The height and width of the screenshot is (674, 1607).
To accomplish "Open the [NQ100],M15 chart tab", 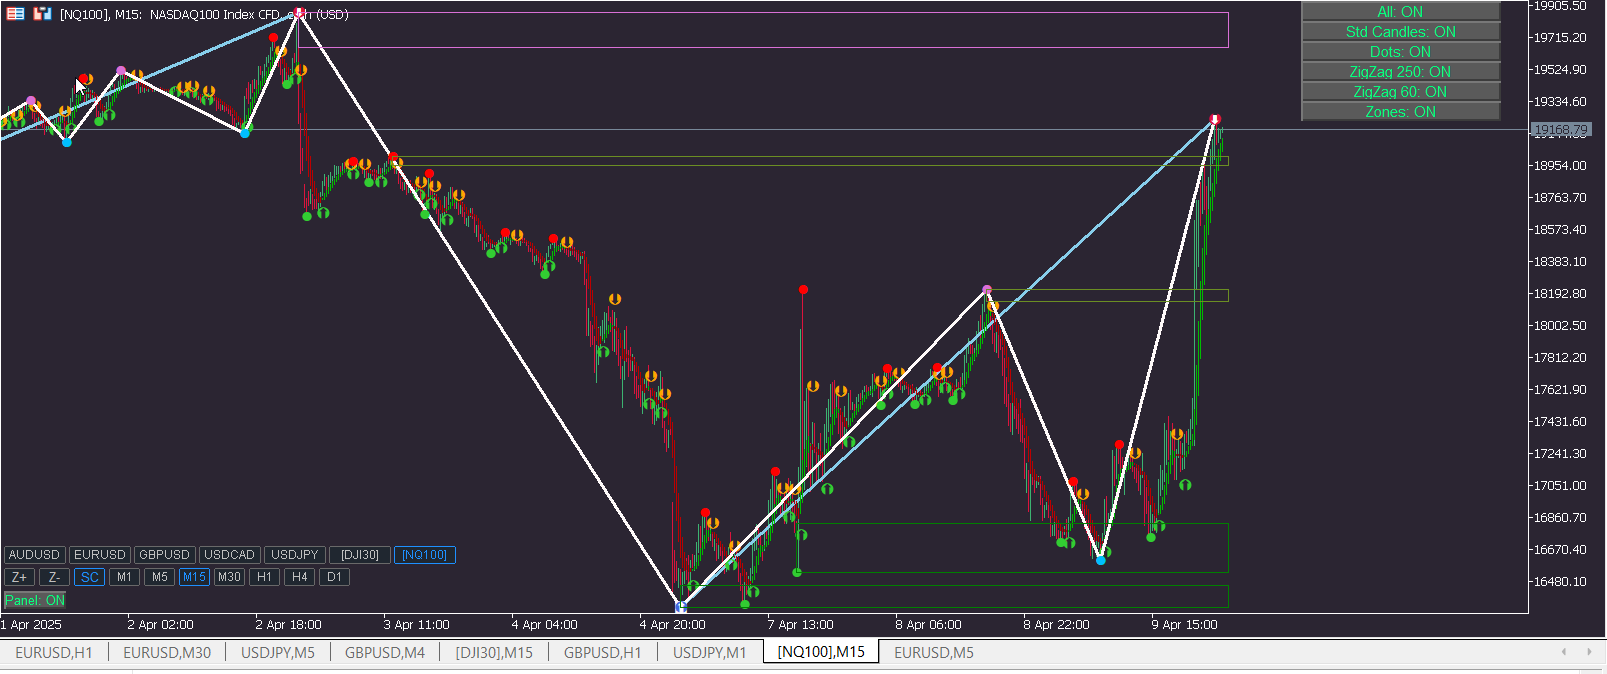I will point(821,652).
